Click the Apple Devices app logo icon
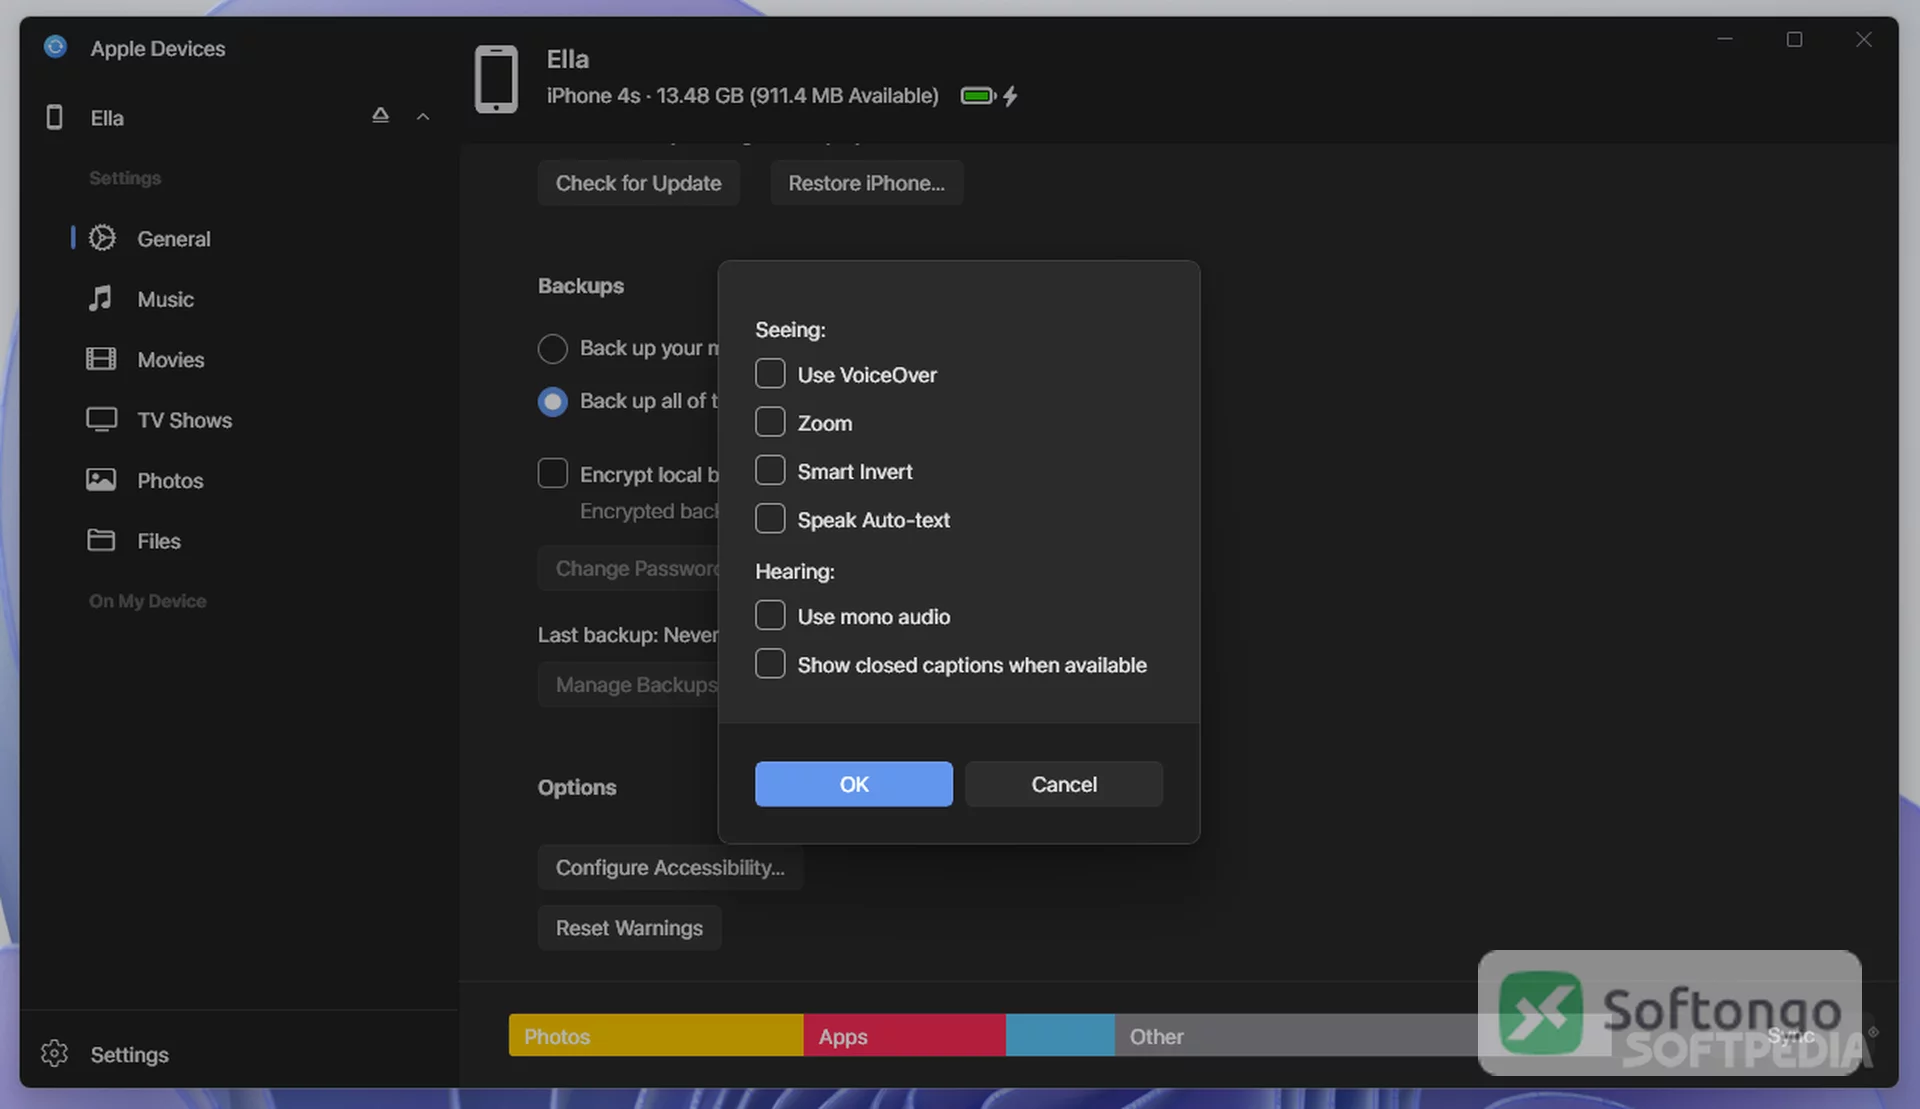The height and width of the screenshot is (1109, 1920). tap(56, 47)
